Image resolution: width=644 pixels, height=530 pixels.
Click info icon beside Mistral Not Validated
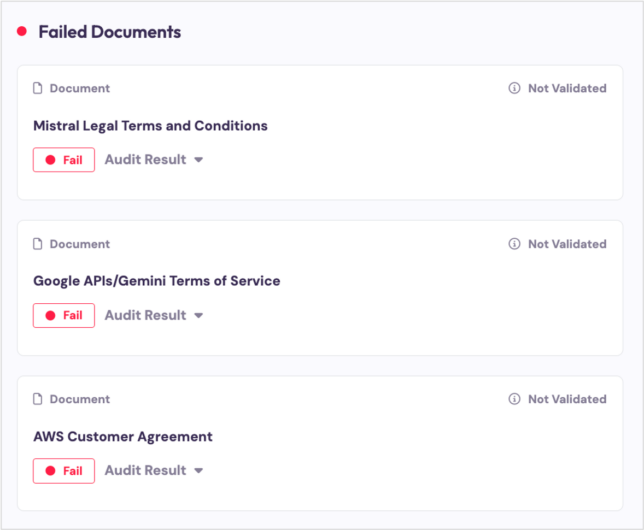pyautogui.click(x=514, y=88)
